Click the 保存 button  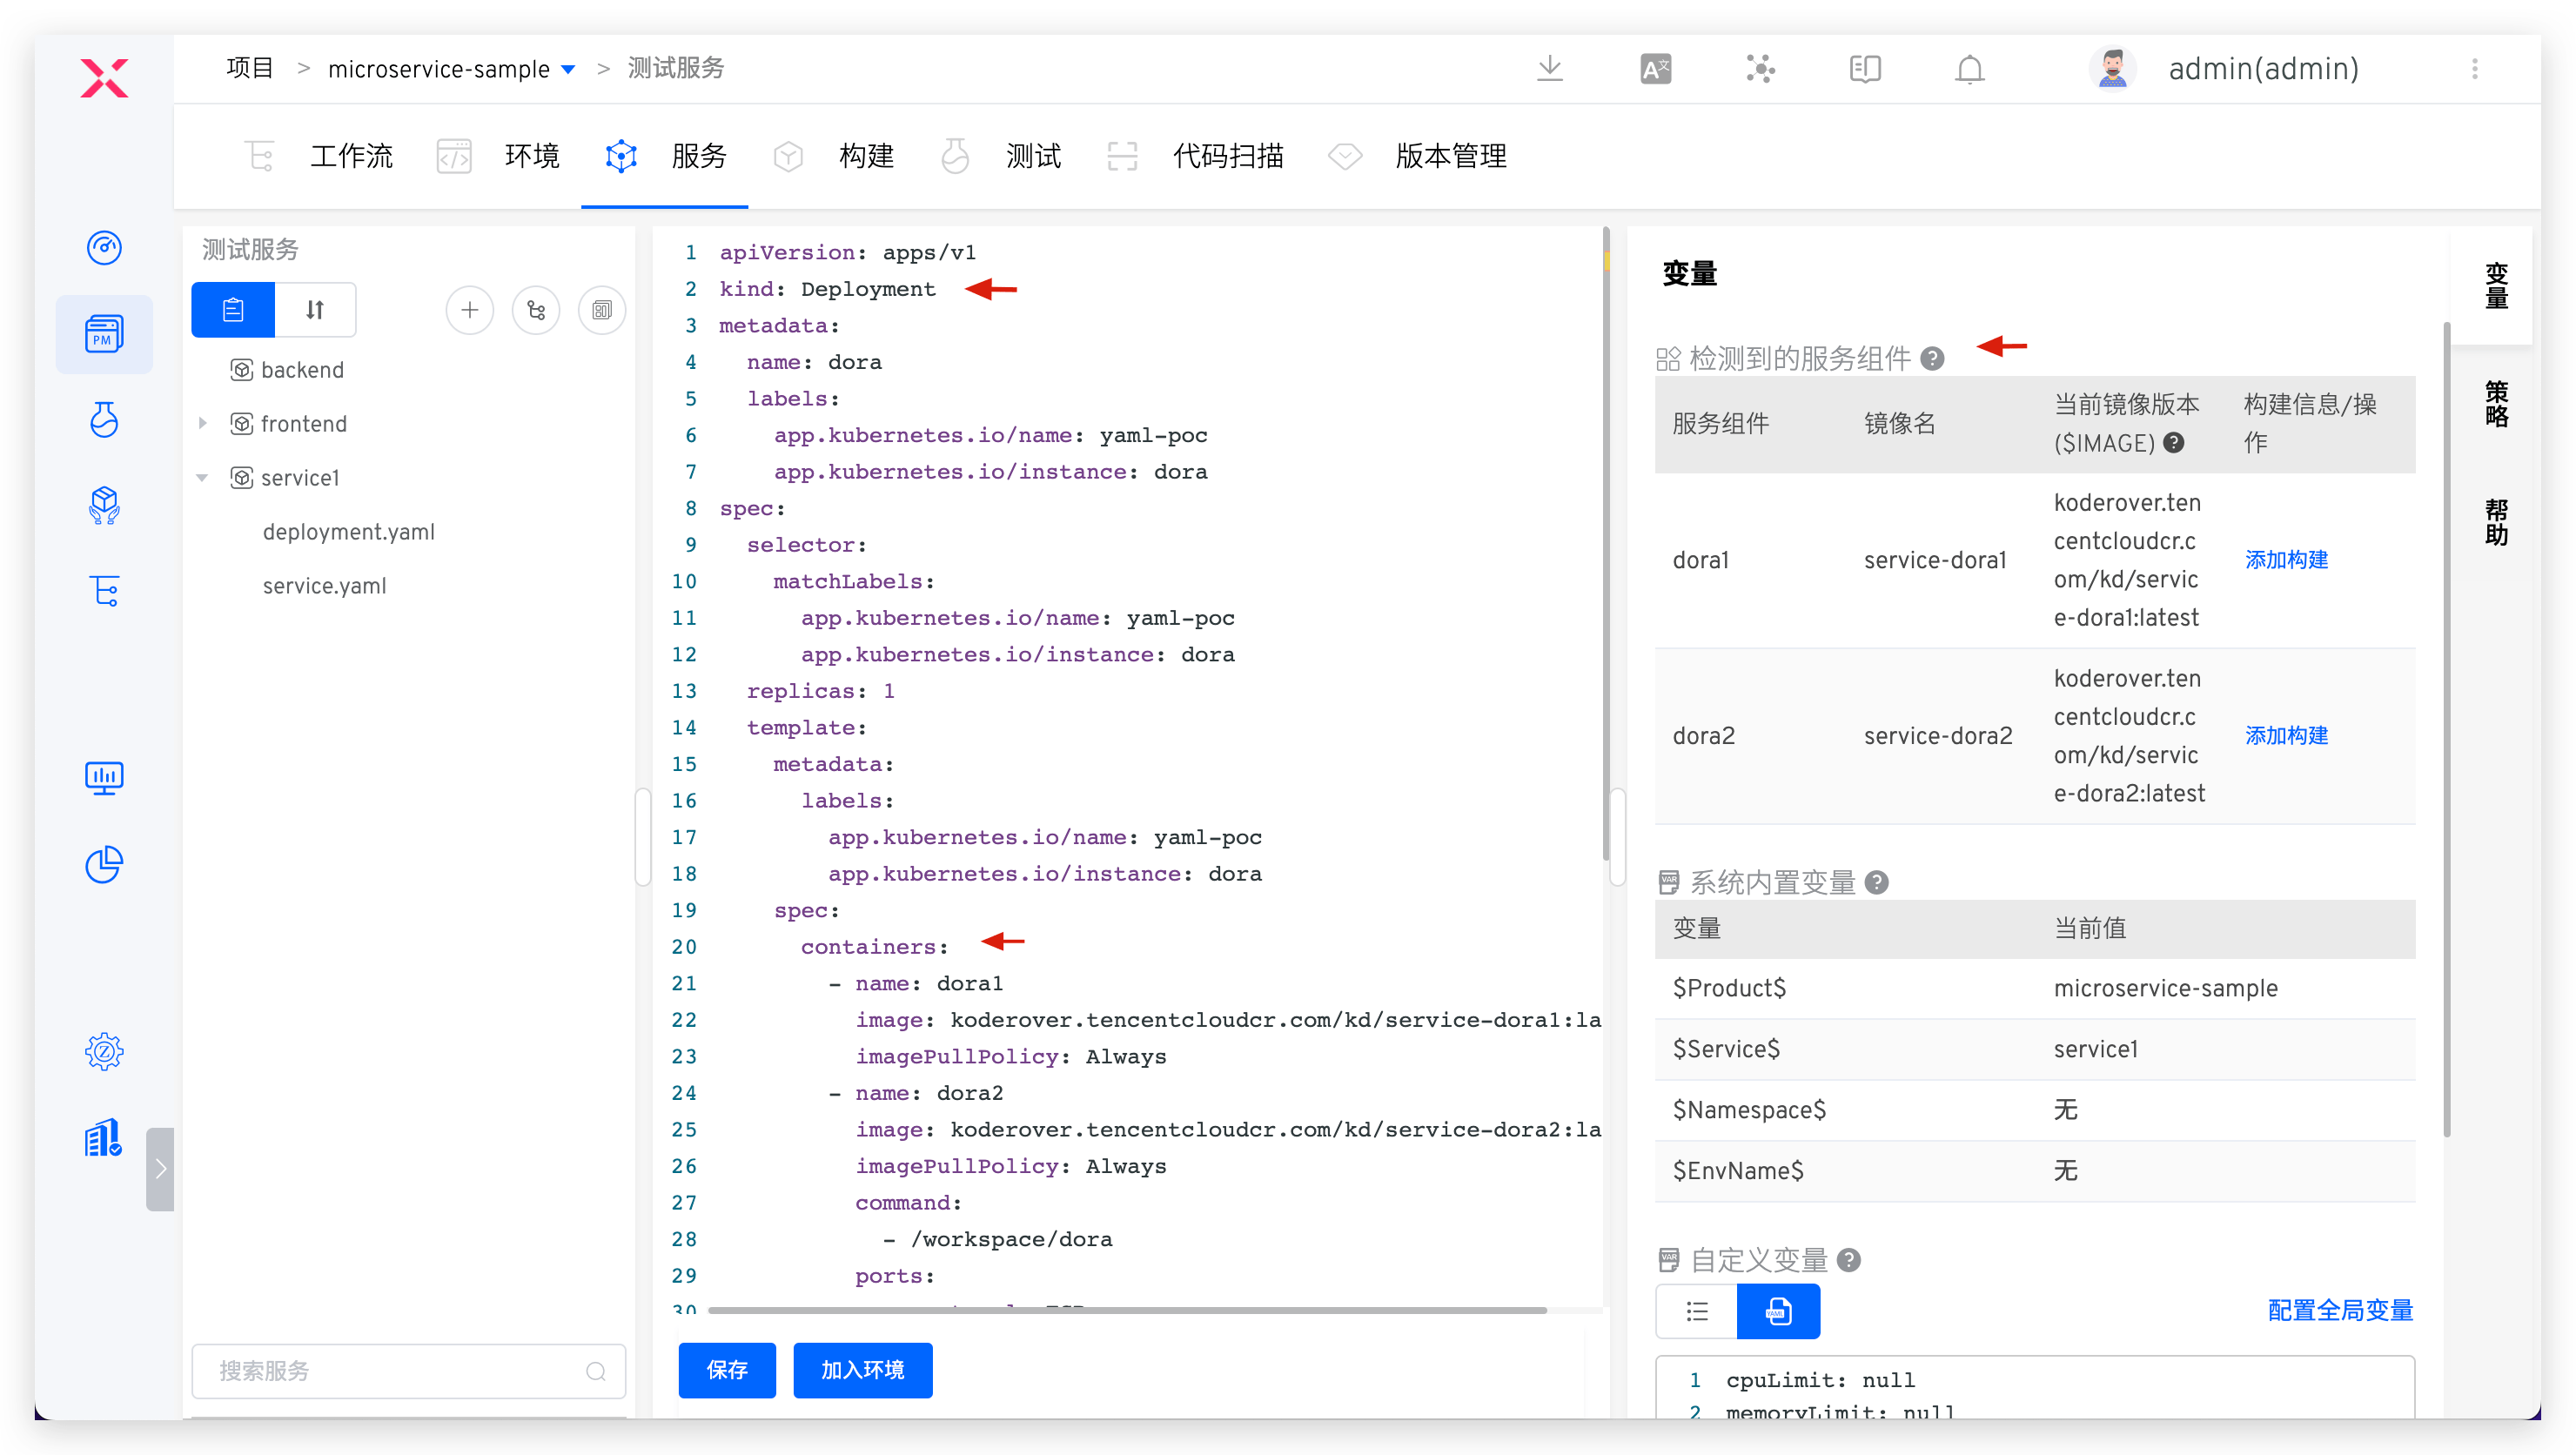[726, 1369]
